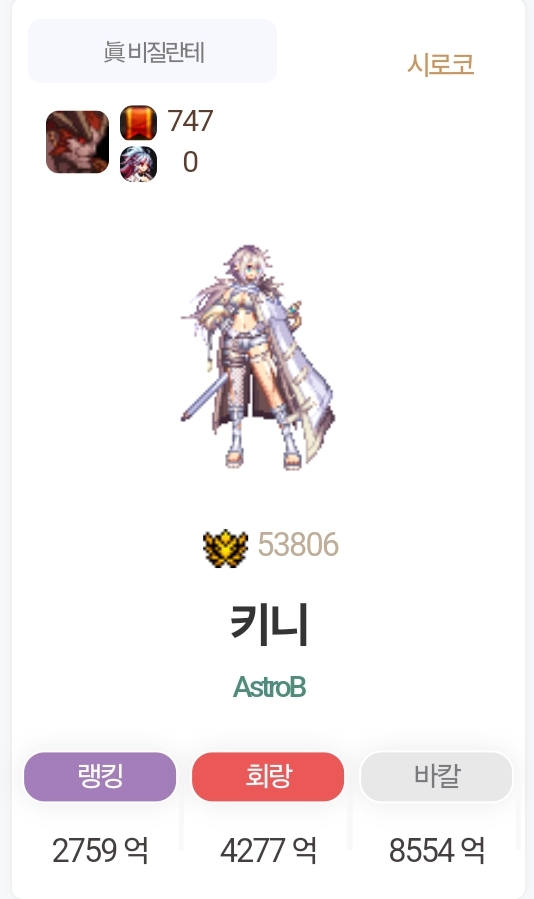The image size is (534, 899).
Task: Click the red demon boss portrait icon
Action: [x=77, y=142]
